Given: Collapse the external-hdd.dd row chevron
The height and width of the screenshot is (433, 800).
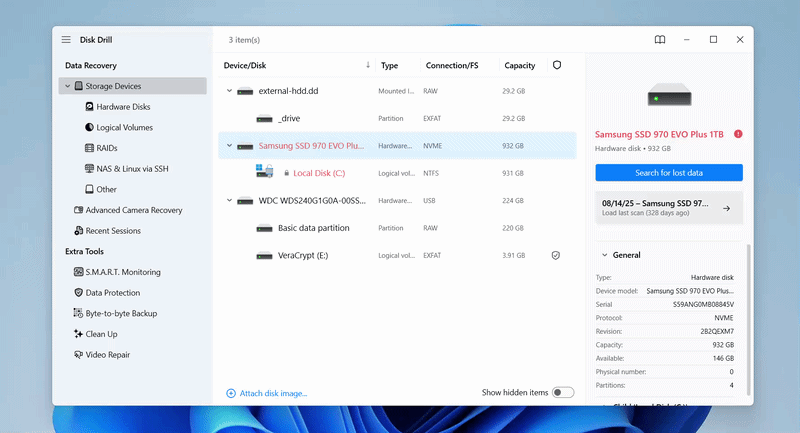Looking at the screenshot, I should point(229,91).
